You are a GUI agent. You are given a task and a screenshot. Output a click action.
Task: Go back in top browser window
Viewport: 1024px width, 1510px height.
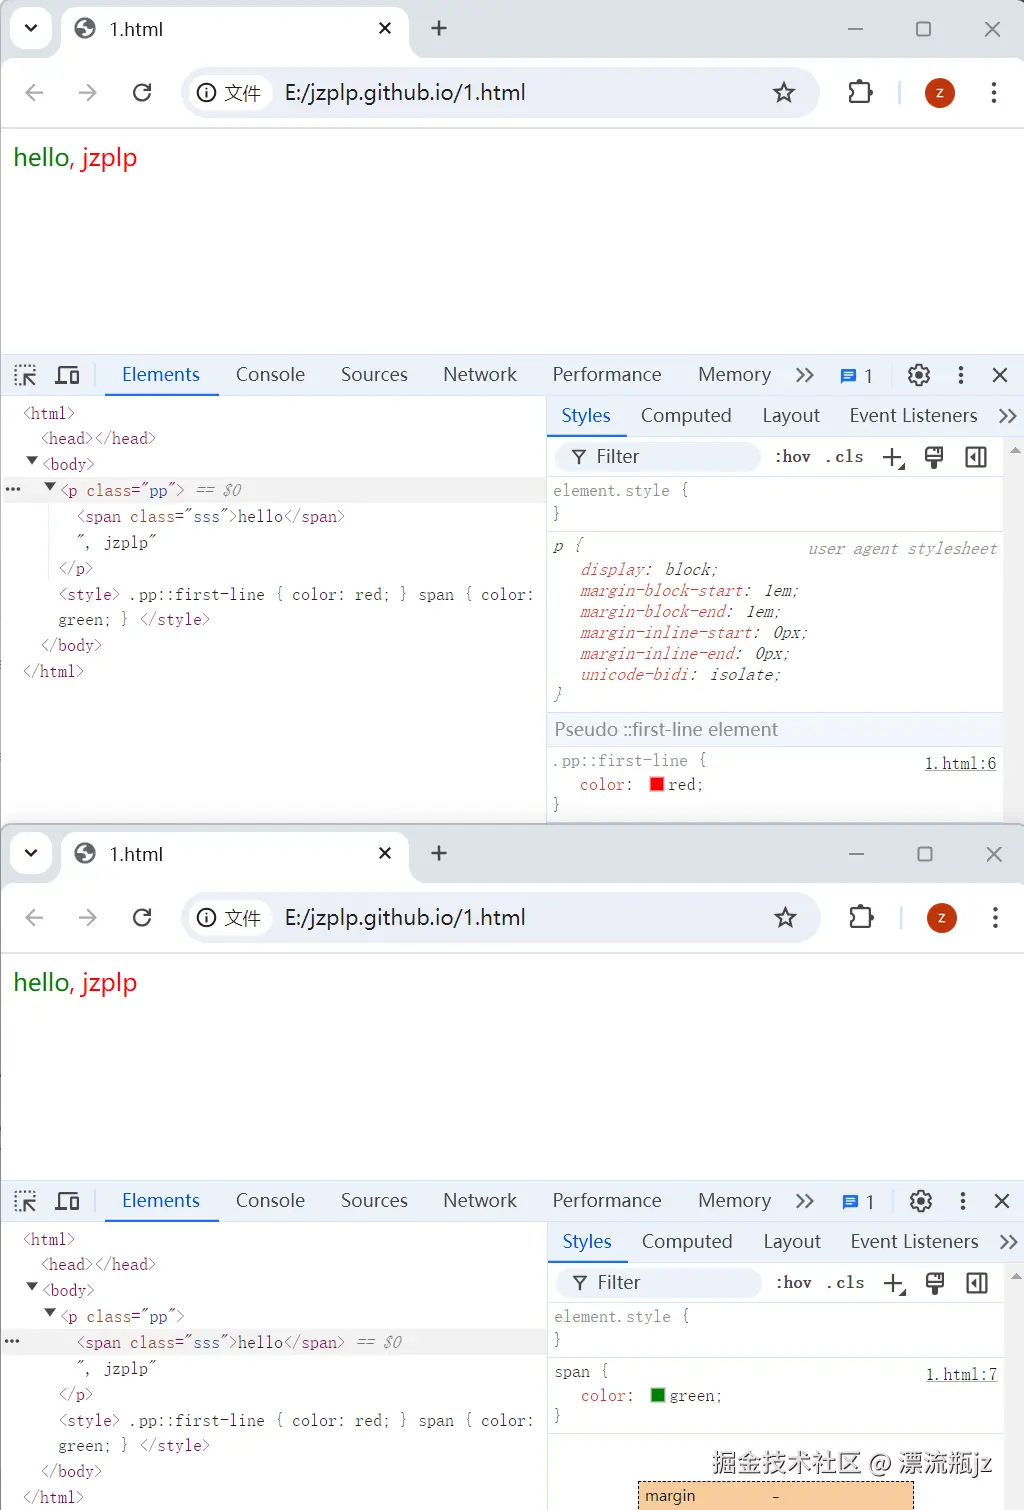(x=34, y=93)
